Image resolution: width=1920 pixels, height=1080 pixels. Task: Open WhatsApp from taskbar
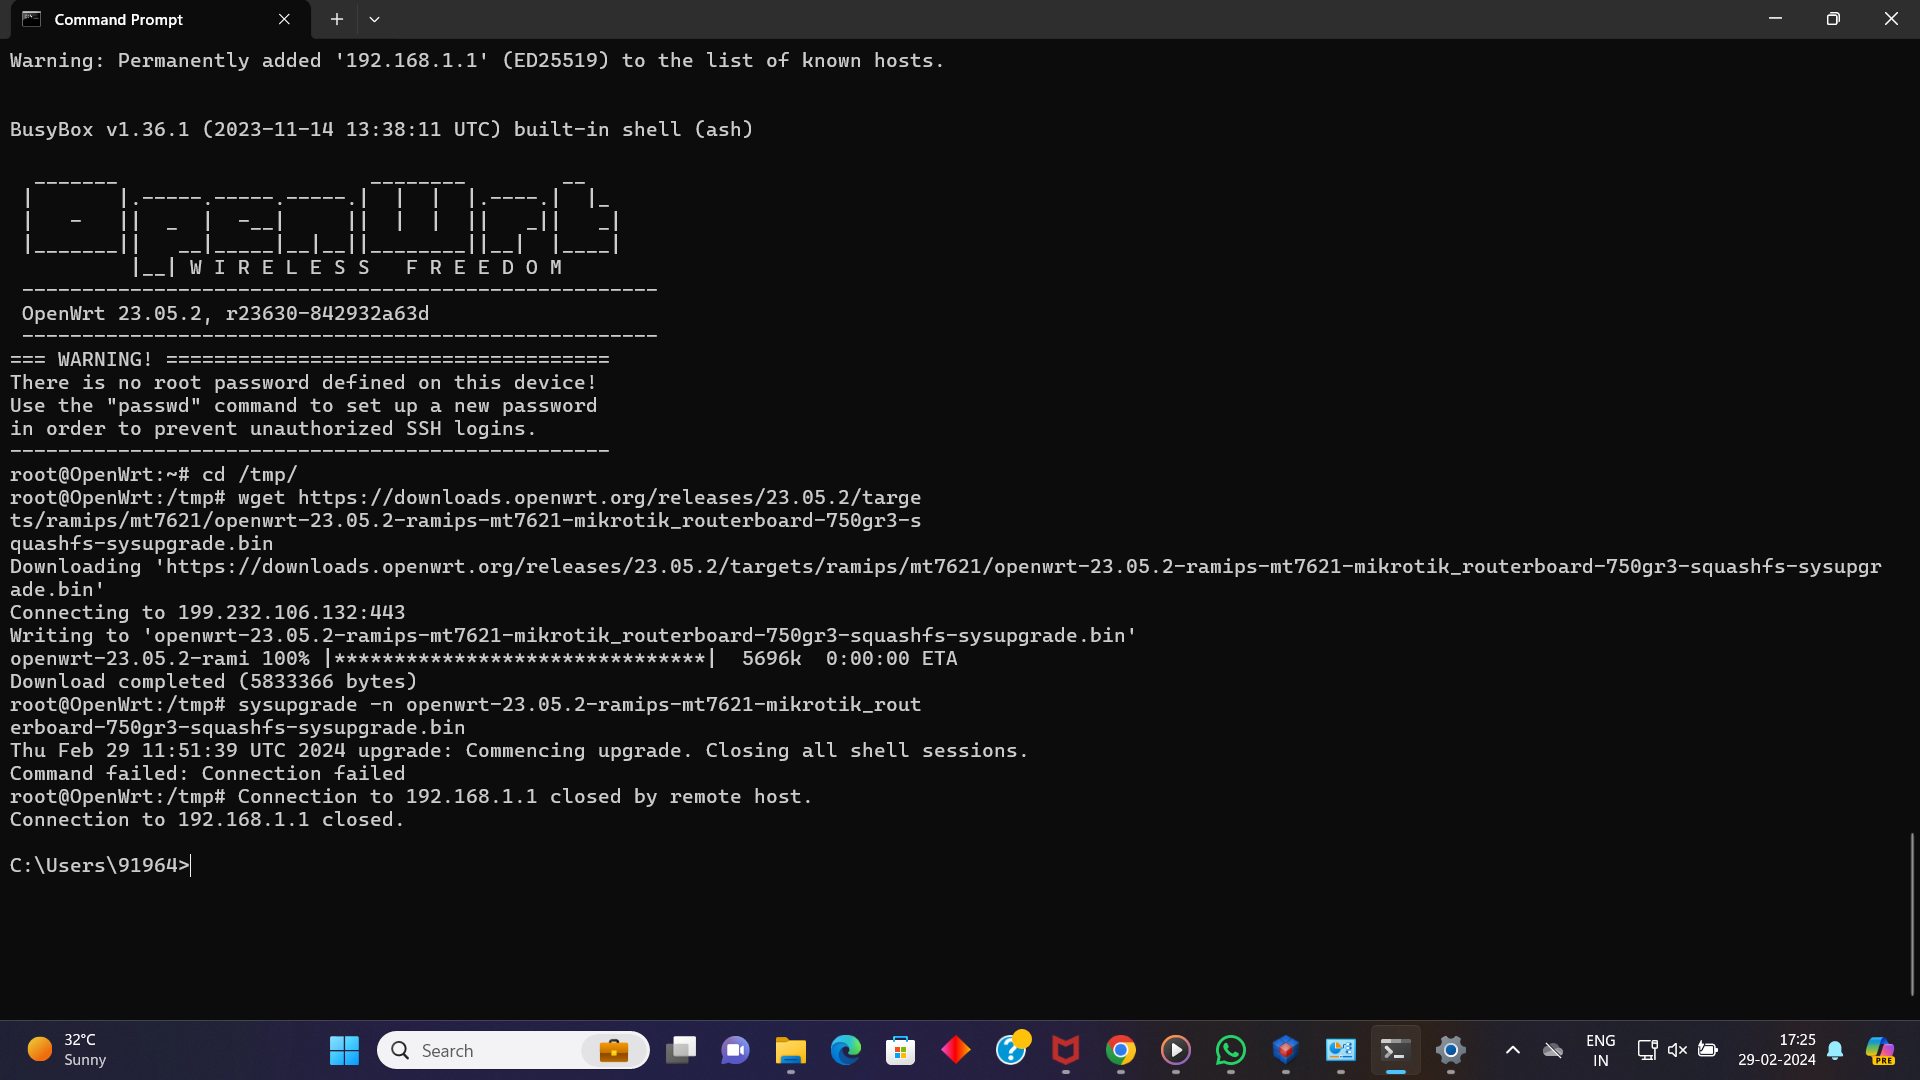[1231, 1050]
